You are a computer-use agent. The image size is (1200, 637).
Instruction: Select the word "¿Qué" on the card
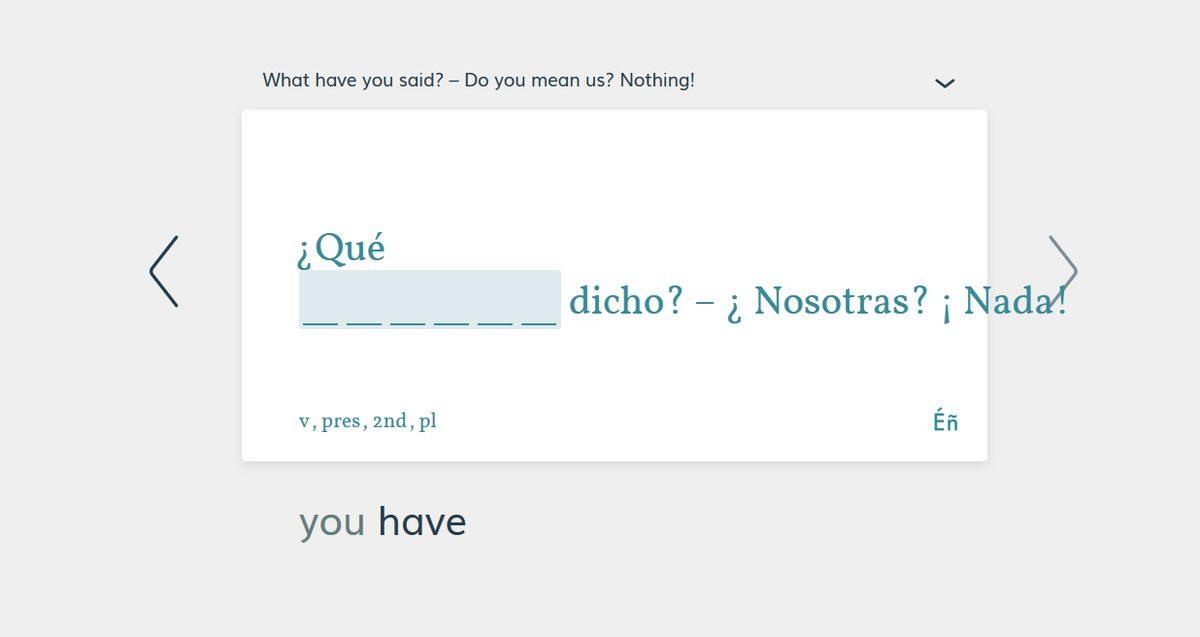pyautogui.click(x=341, y=249)
